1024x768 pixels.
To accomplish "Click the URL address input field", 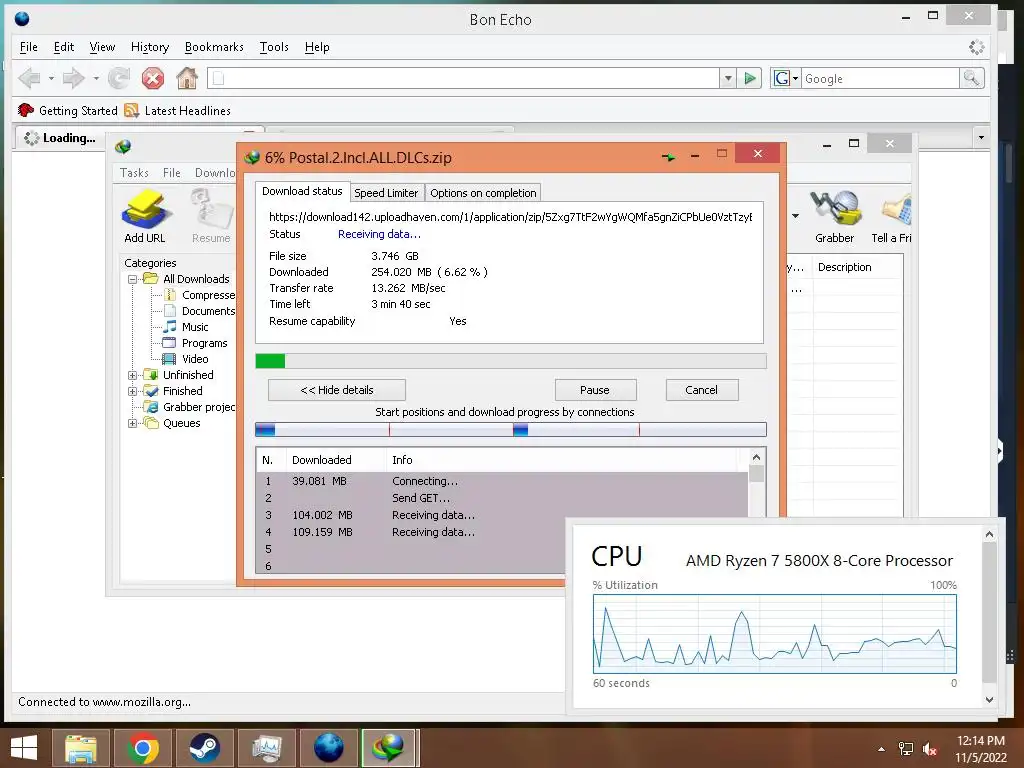I will tap(464, 78).
